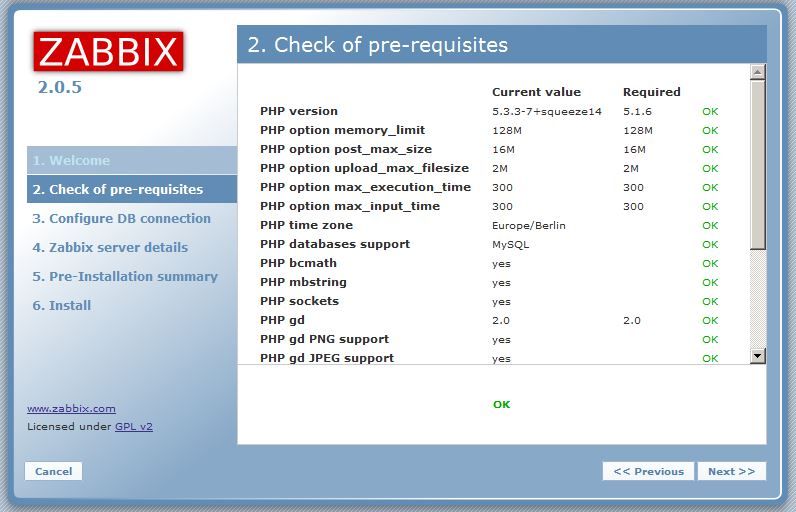This screenshot has width=796, height=512.
Task: Click the ZABBIX logo
Action: coord(108,51)
